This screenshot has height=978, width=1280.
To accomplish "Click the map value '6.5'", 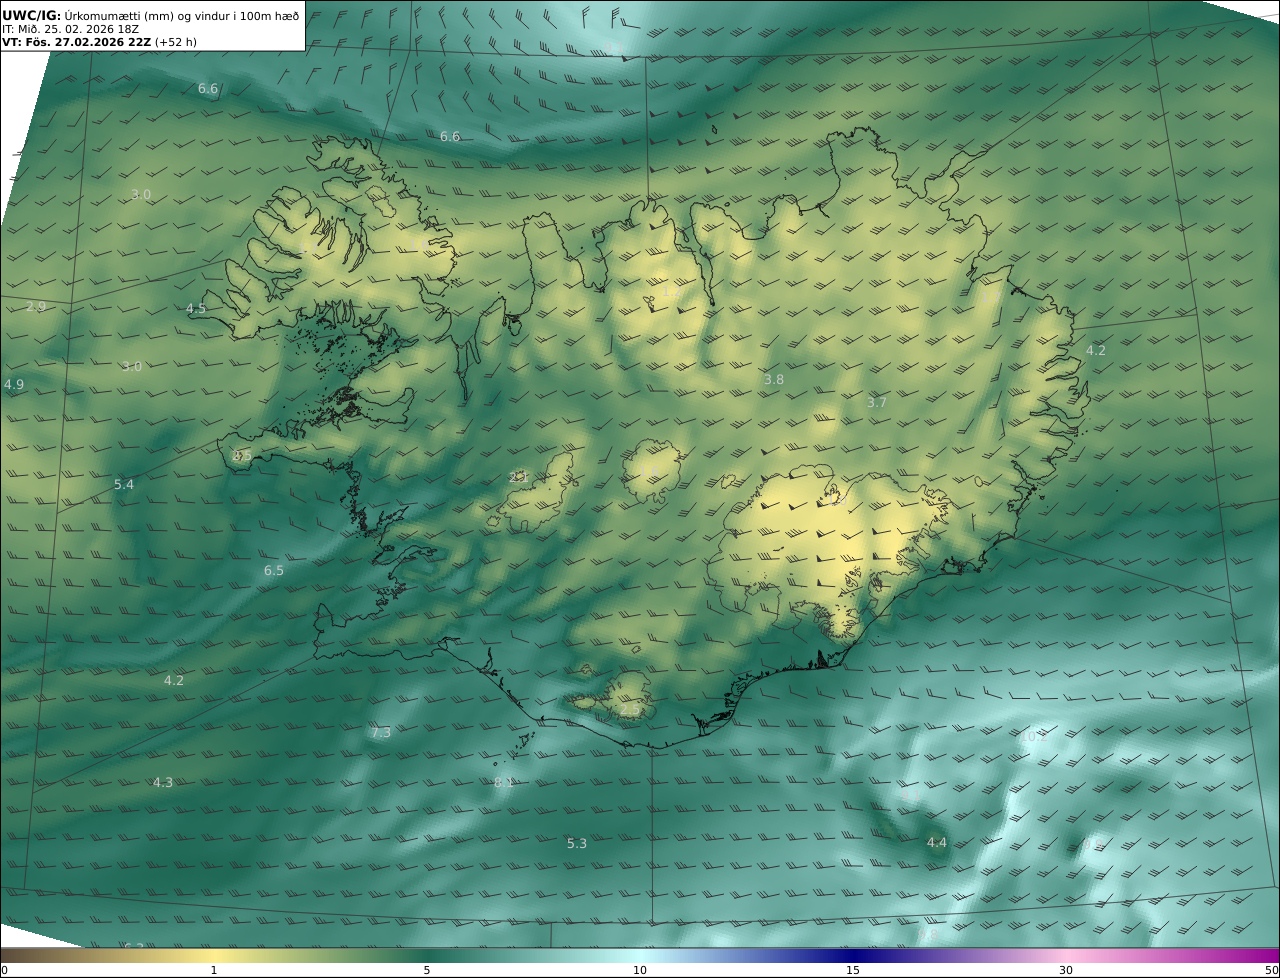I will pyautogui.click(x=274, y=570).
